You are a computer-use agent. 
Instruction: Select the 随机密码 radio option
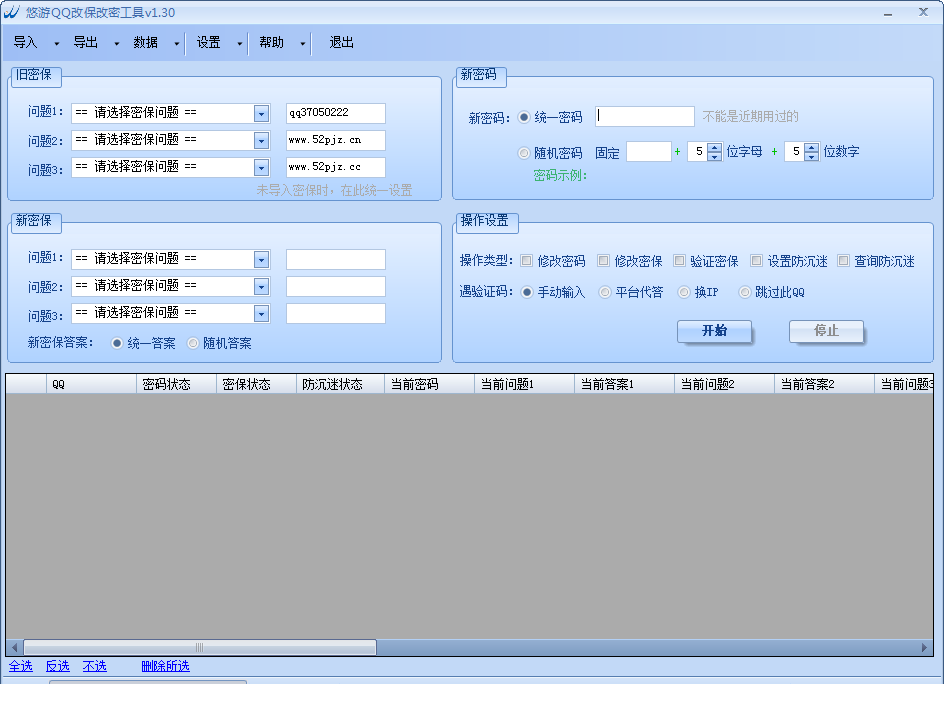[524, 153]
